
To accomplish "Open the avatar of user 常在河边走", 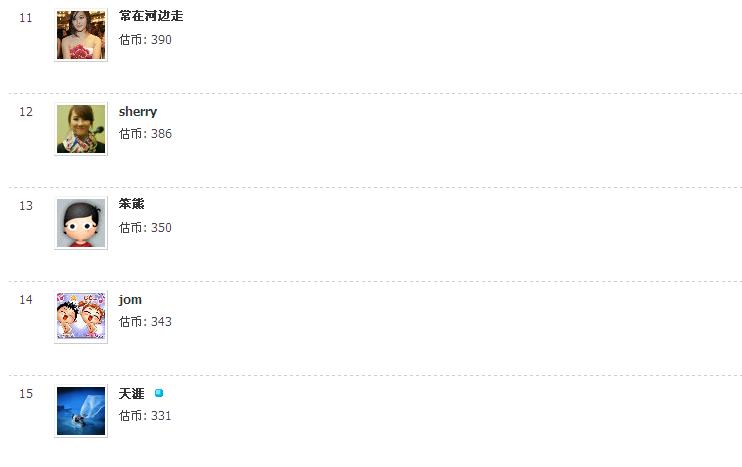I will [x=81, y=35].
